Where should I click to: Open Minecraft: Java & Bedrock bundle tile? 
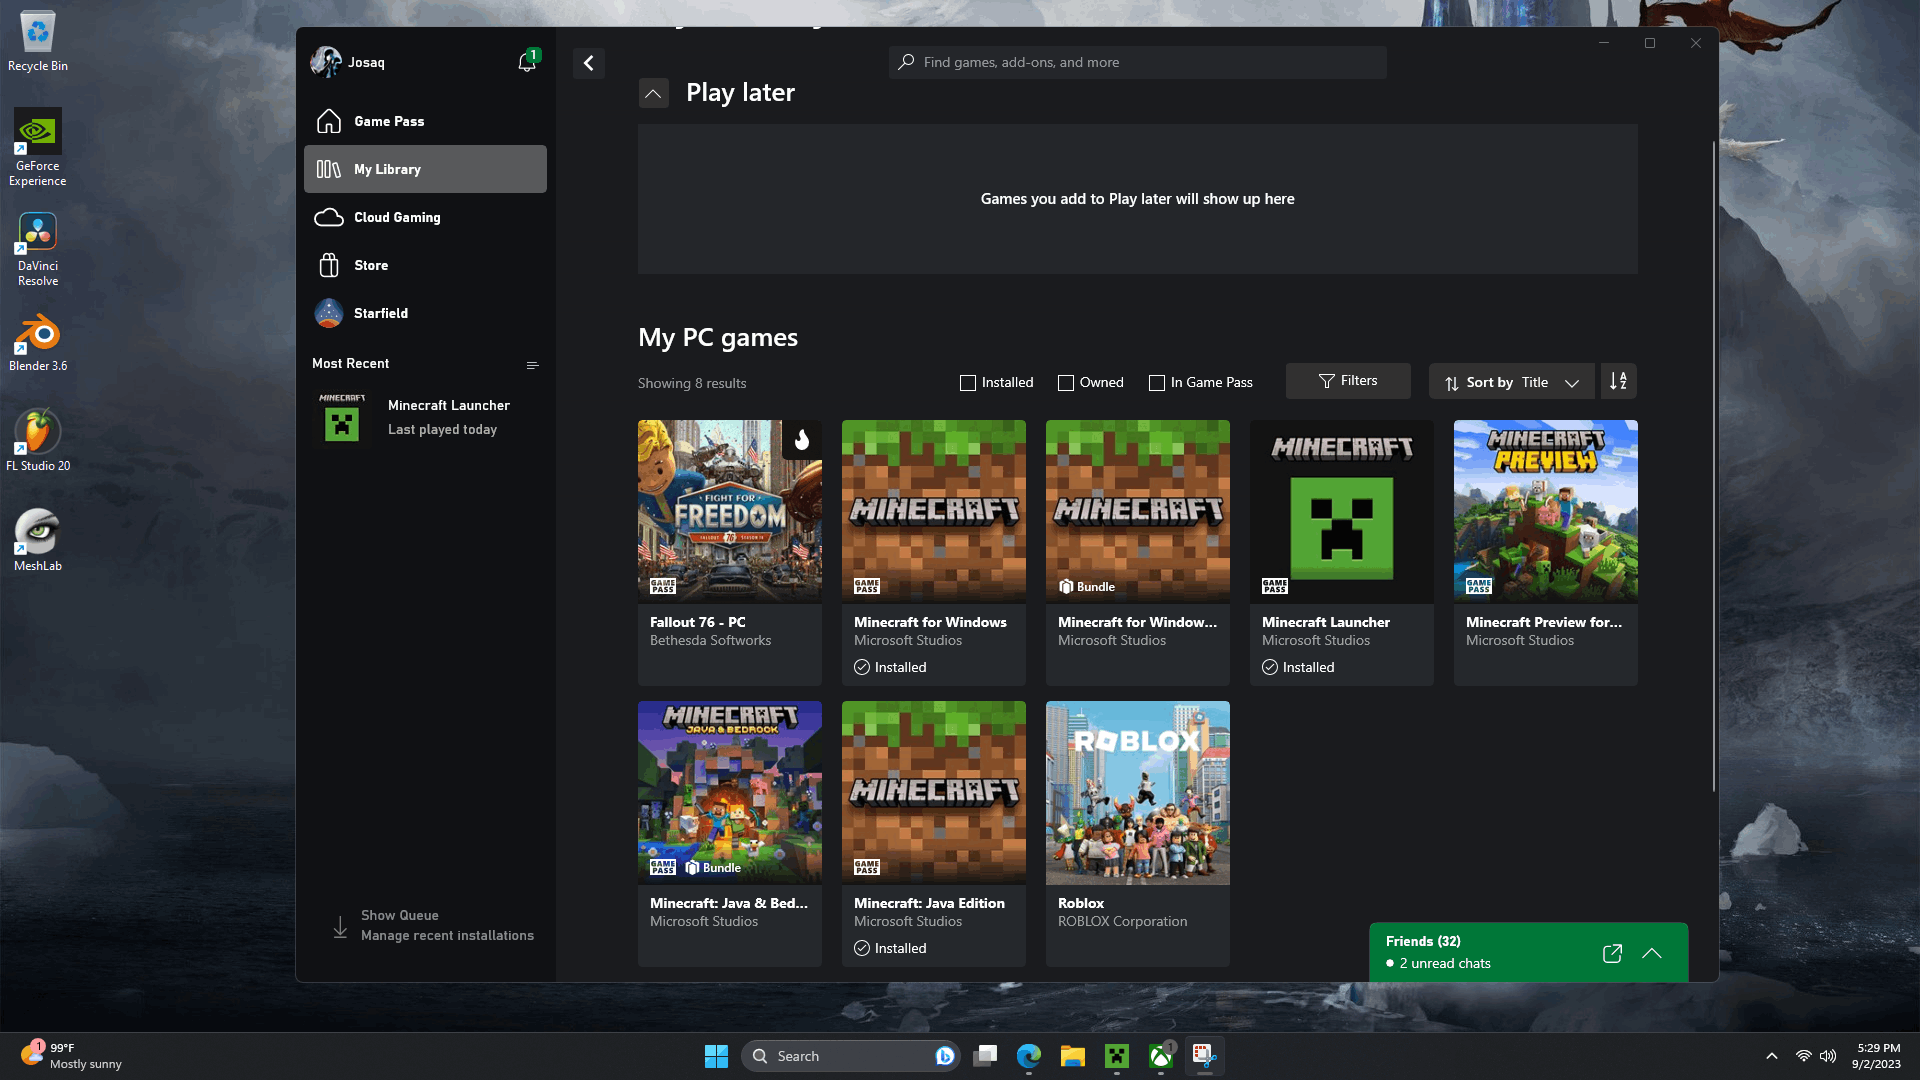click(730, 833)
